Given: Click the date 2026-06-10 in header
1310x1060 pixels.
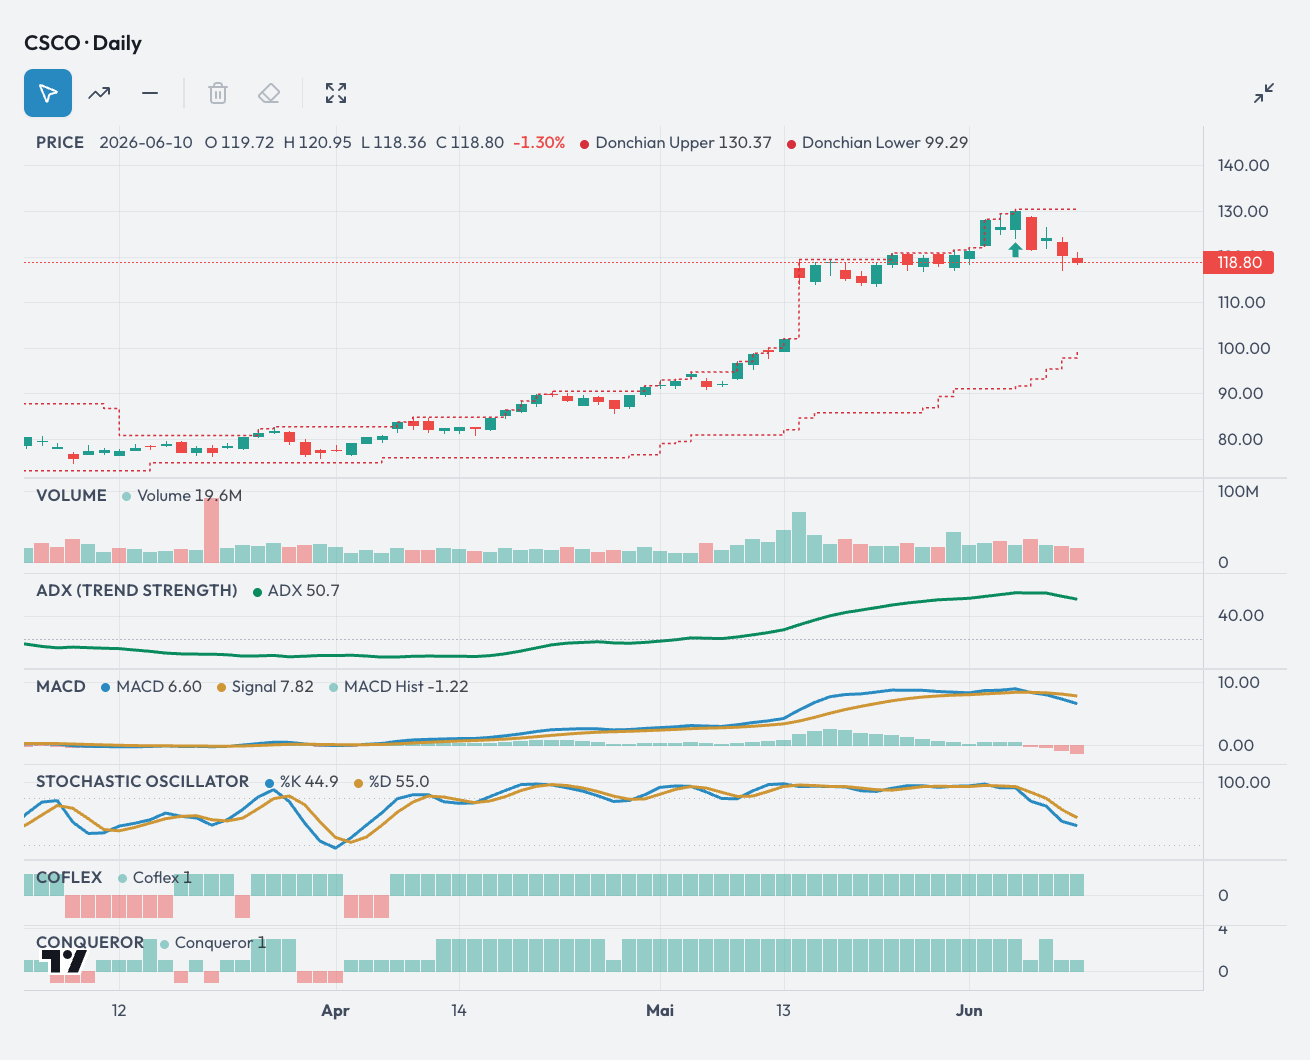Looking at the screenshot, I should click(x=146, y=142).
